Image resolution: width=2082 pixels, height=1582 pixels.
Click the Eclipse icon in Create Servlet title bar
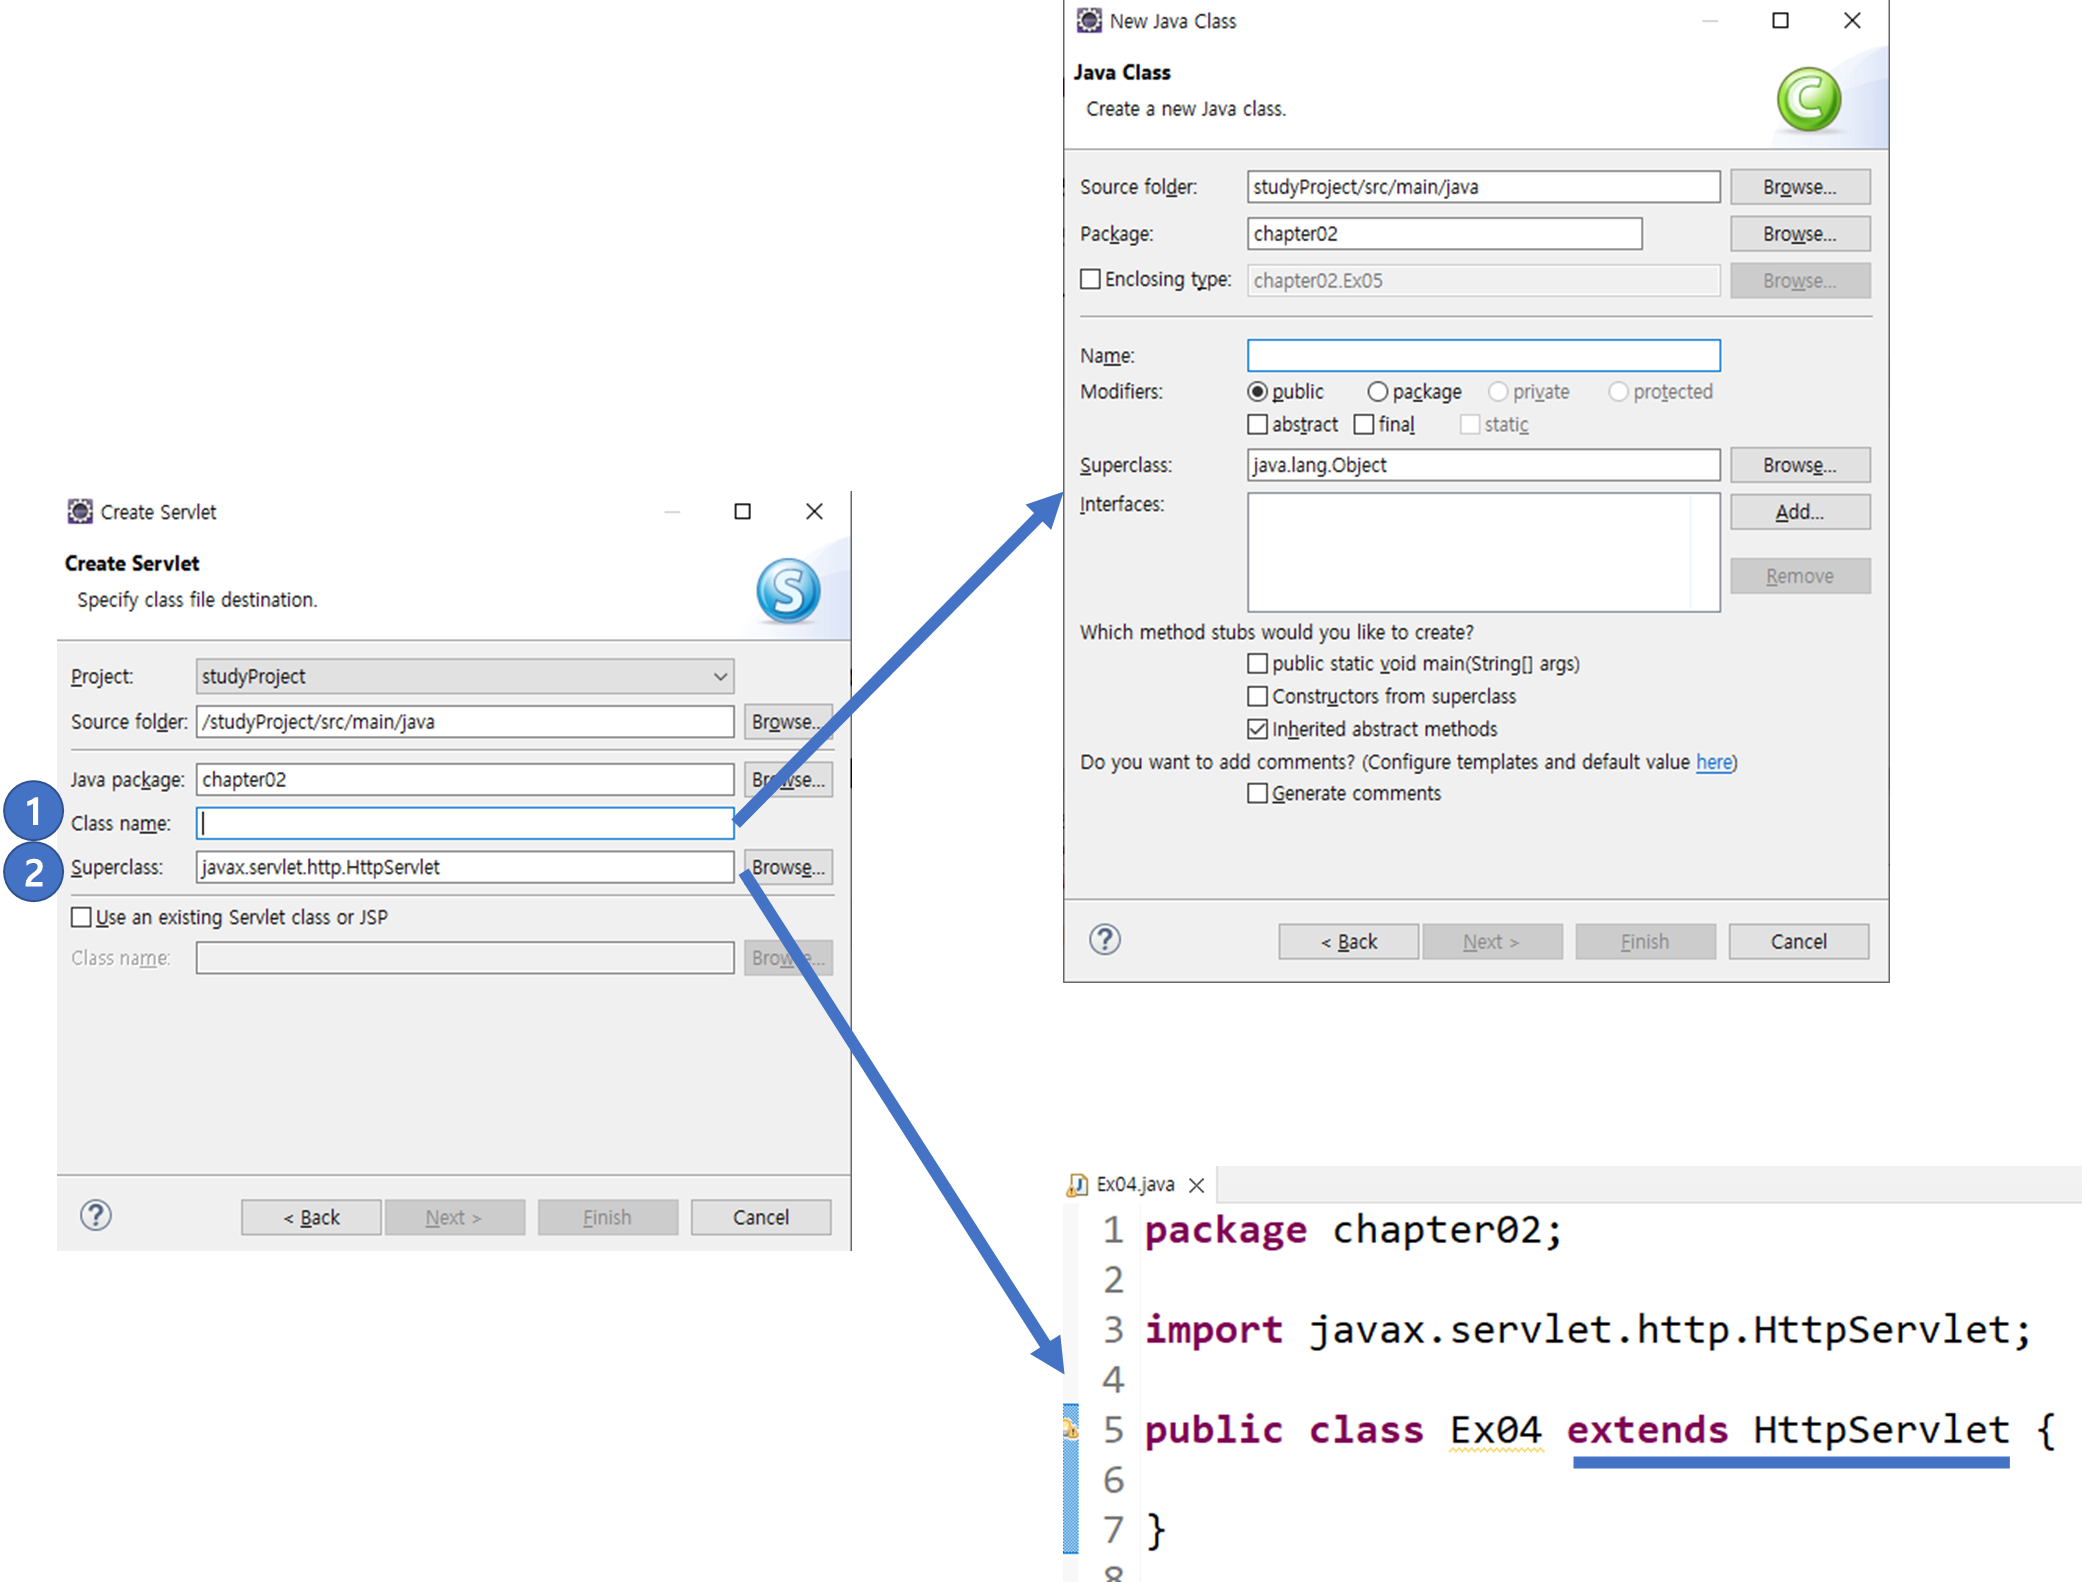(80, 512)
